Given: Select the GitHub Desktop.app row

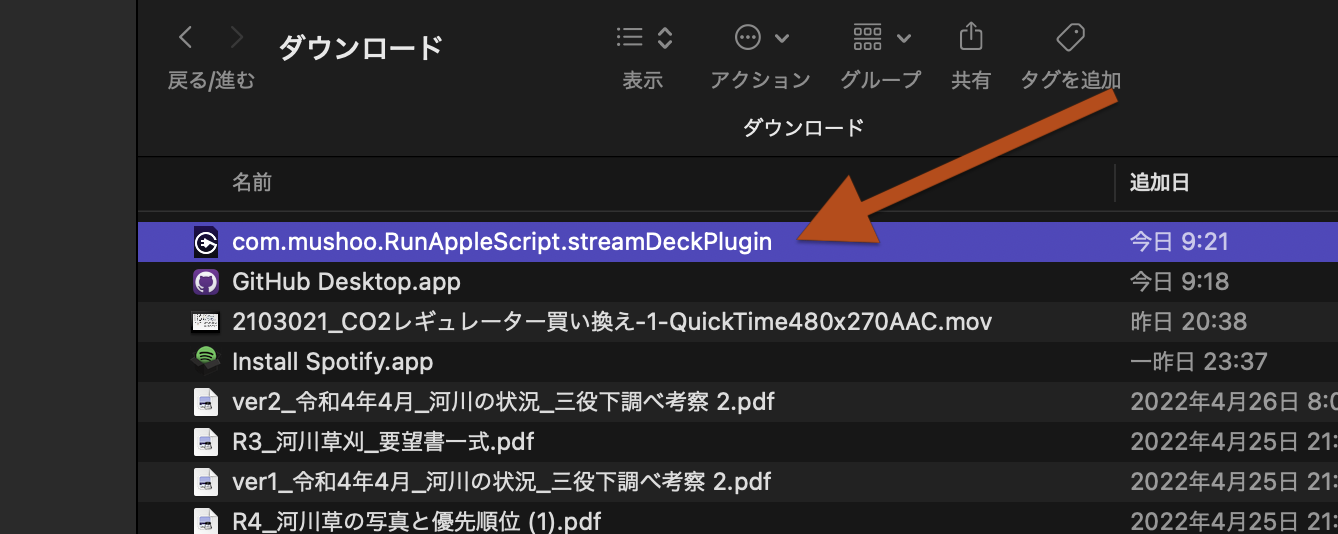Looking at the screenshot, I should 346,282.
